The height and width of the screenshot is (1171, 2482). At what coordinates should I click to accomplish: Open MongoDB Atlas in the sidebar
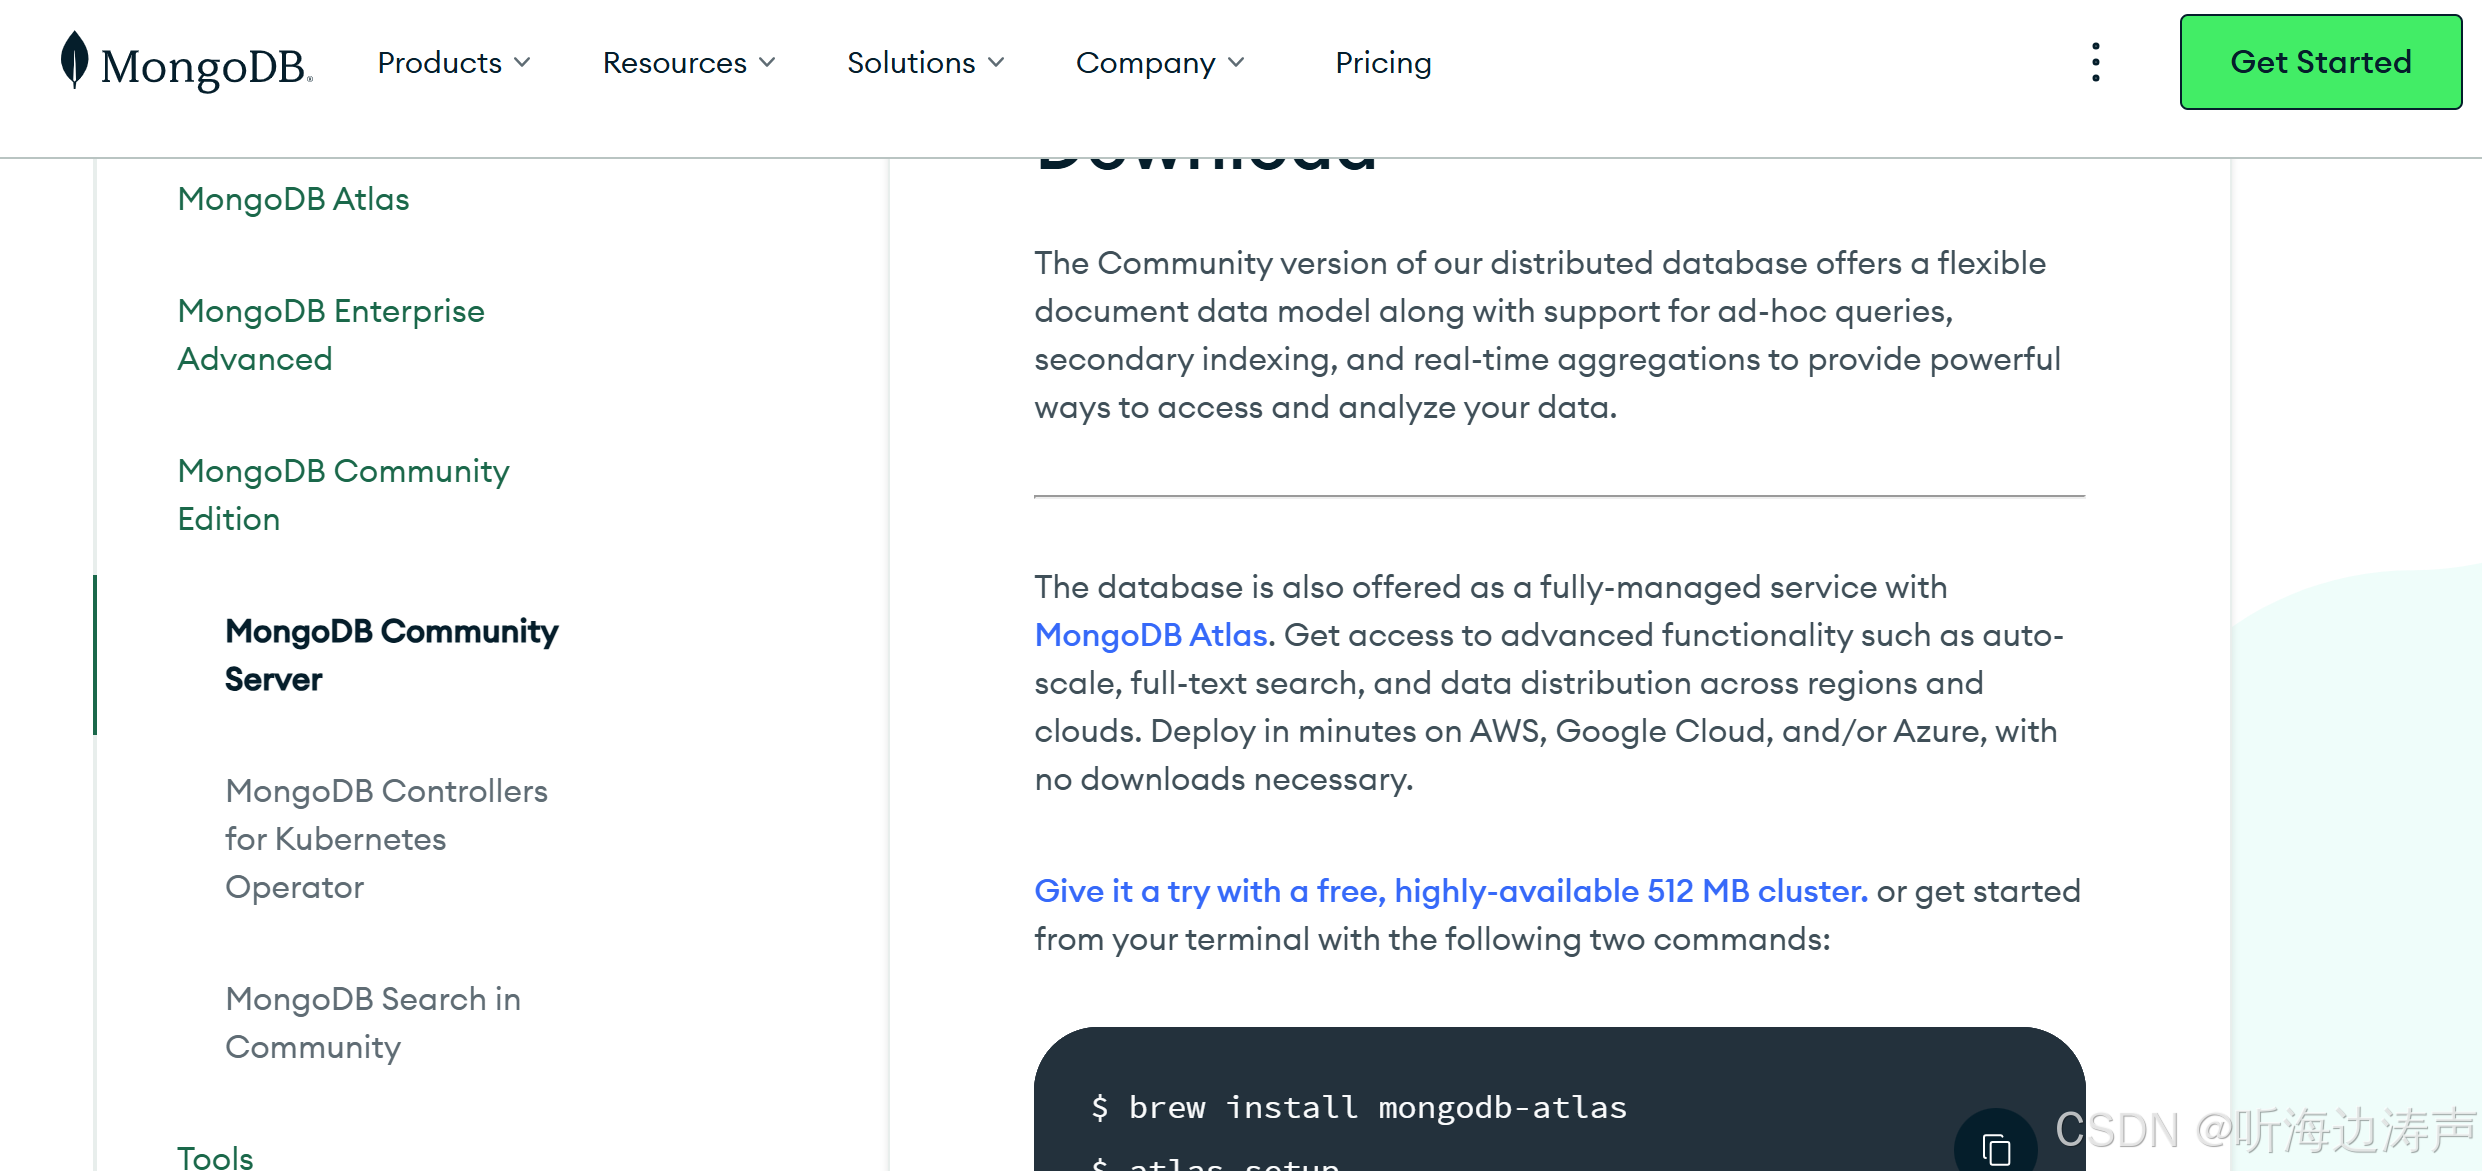[x=293, y=199]
